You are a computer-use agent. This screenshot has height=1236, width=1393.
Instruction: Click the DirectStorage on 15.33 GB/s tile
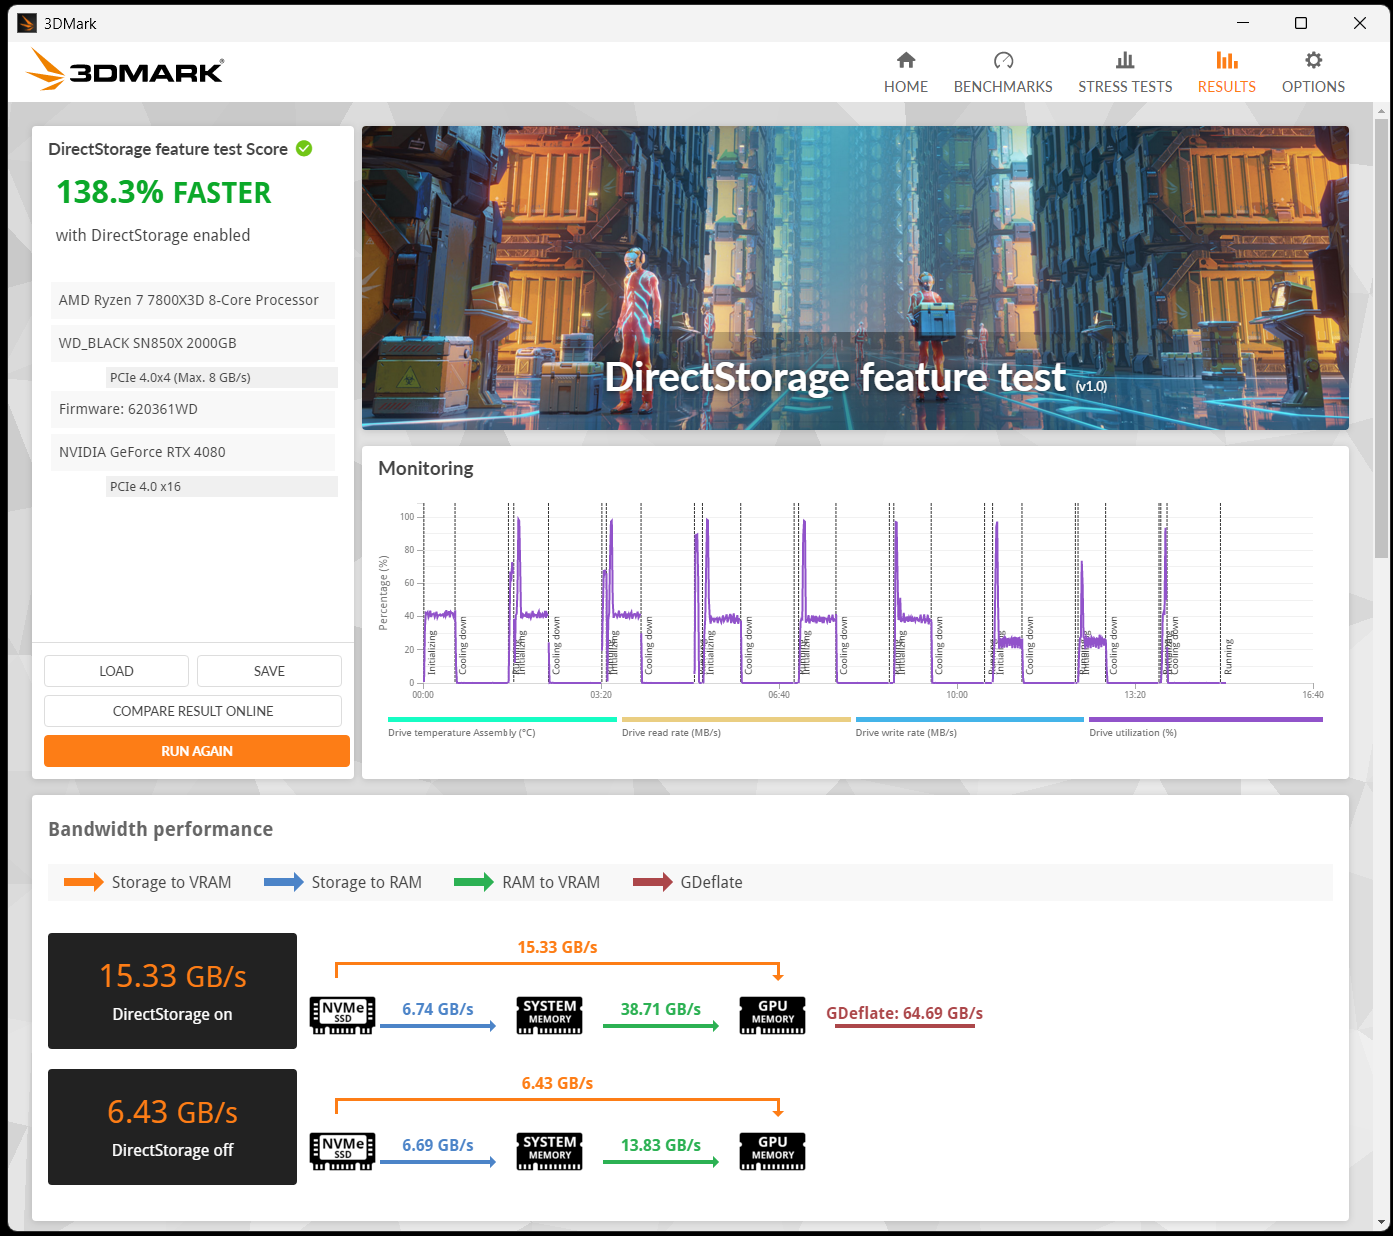172,991
